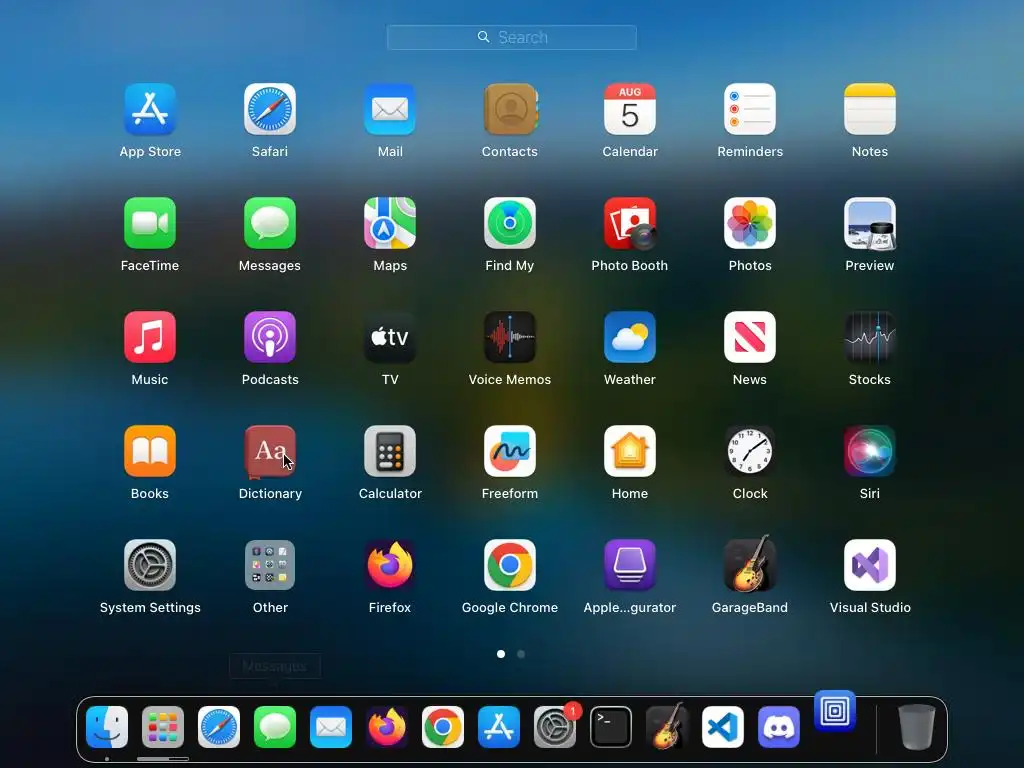Launch Visual Studio Code from the Dock
1024x768 pixels.
tap(723, 727)
